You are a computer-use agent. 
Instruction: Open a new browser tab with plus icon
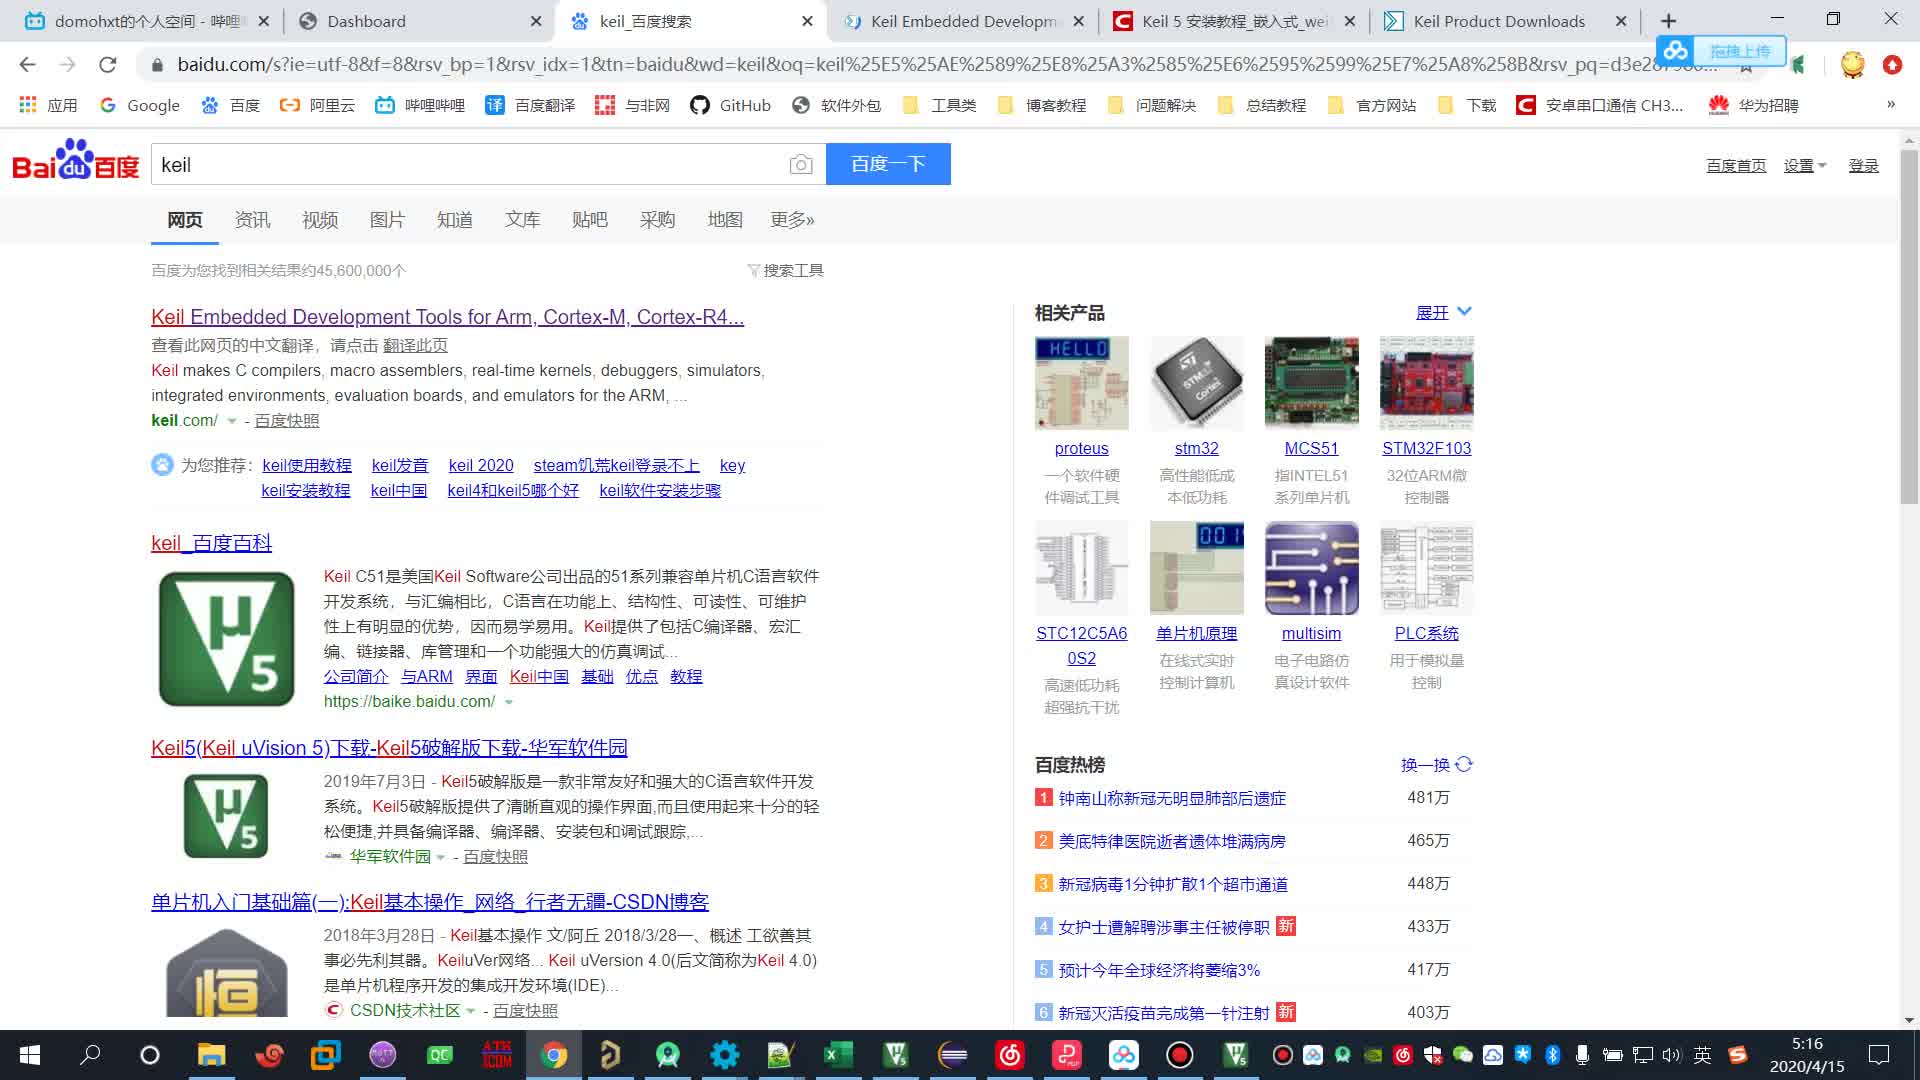(x=1668, y=21)
